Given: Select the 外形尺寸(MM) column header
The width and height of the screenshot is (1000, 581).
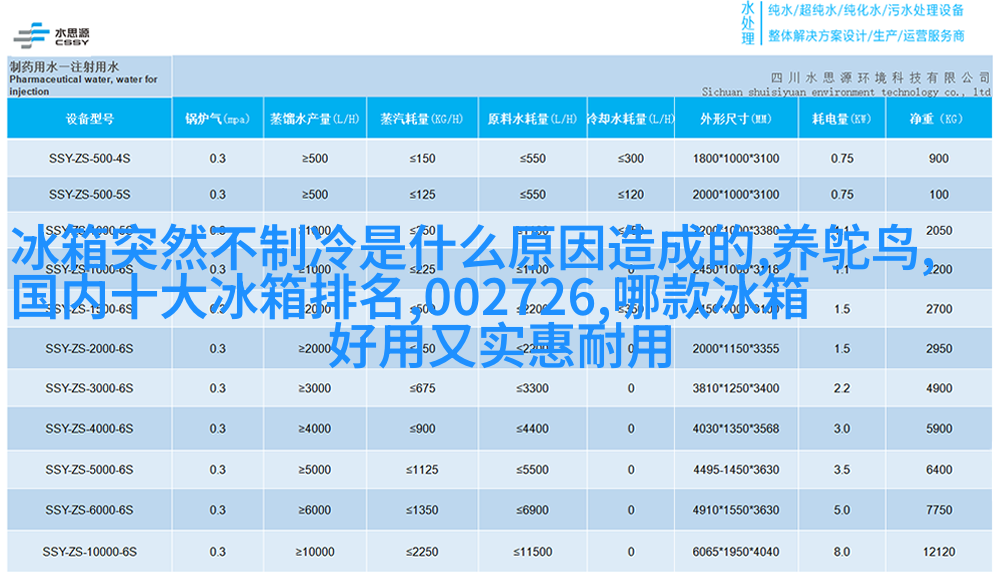Looking at the screenshot, I should point(735,119).
